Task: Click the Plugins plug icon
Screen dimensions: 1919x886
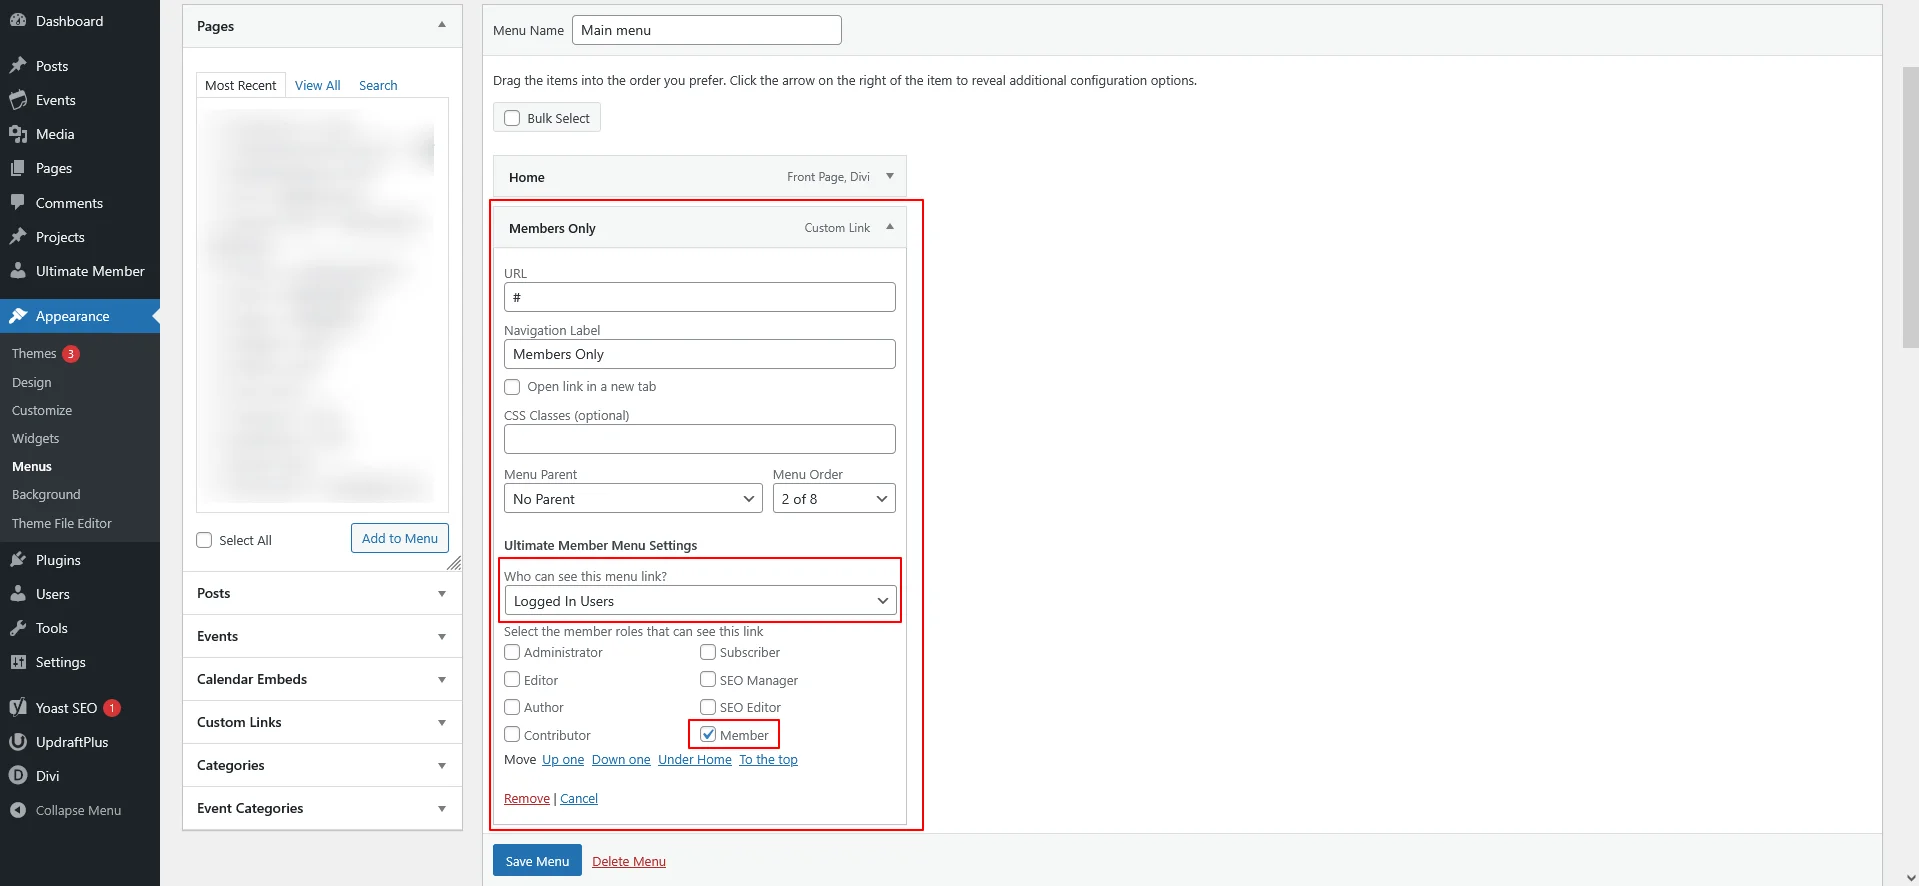Action: click(18, 560)
